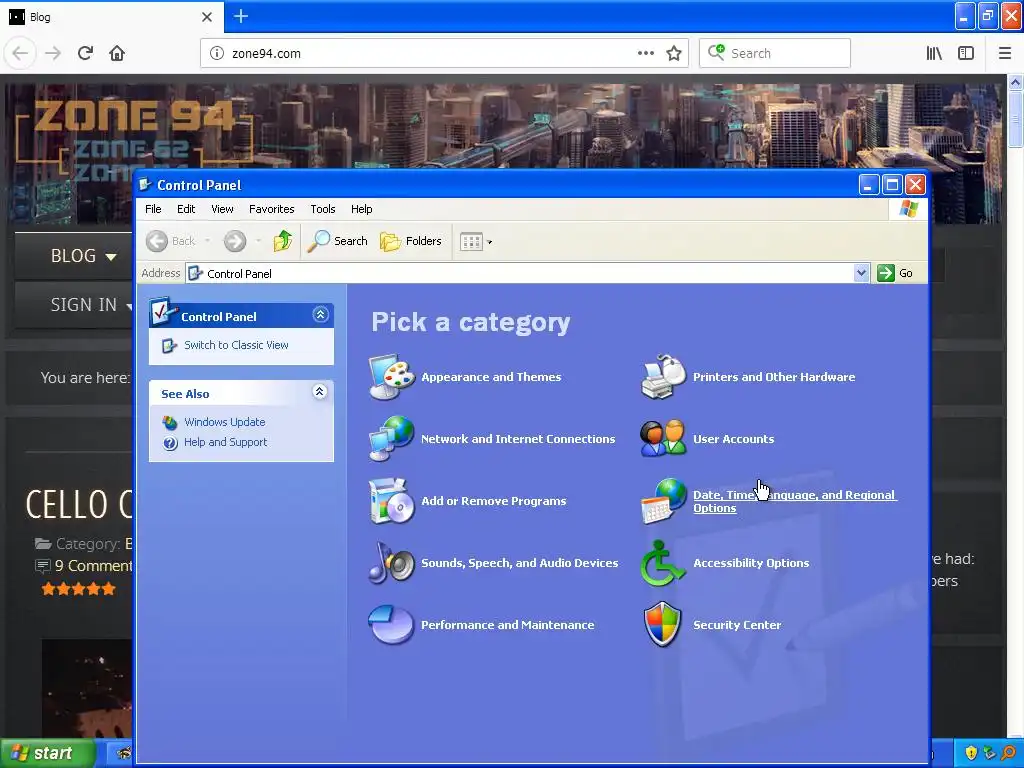Open the View menu
This screenshot has height=768, width=1024.
point(222,209)
